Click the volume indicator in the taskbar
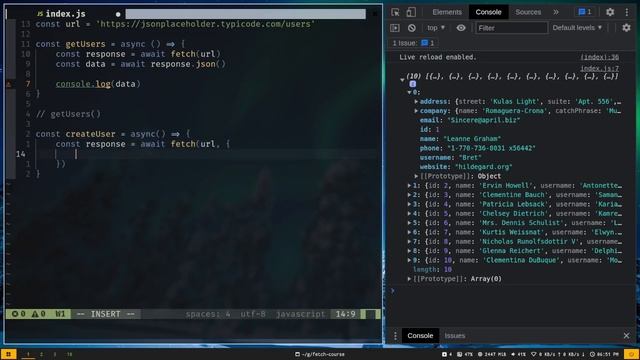Image resolution: width=640 pixels, height=360 pixels. click(518, 354)
